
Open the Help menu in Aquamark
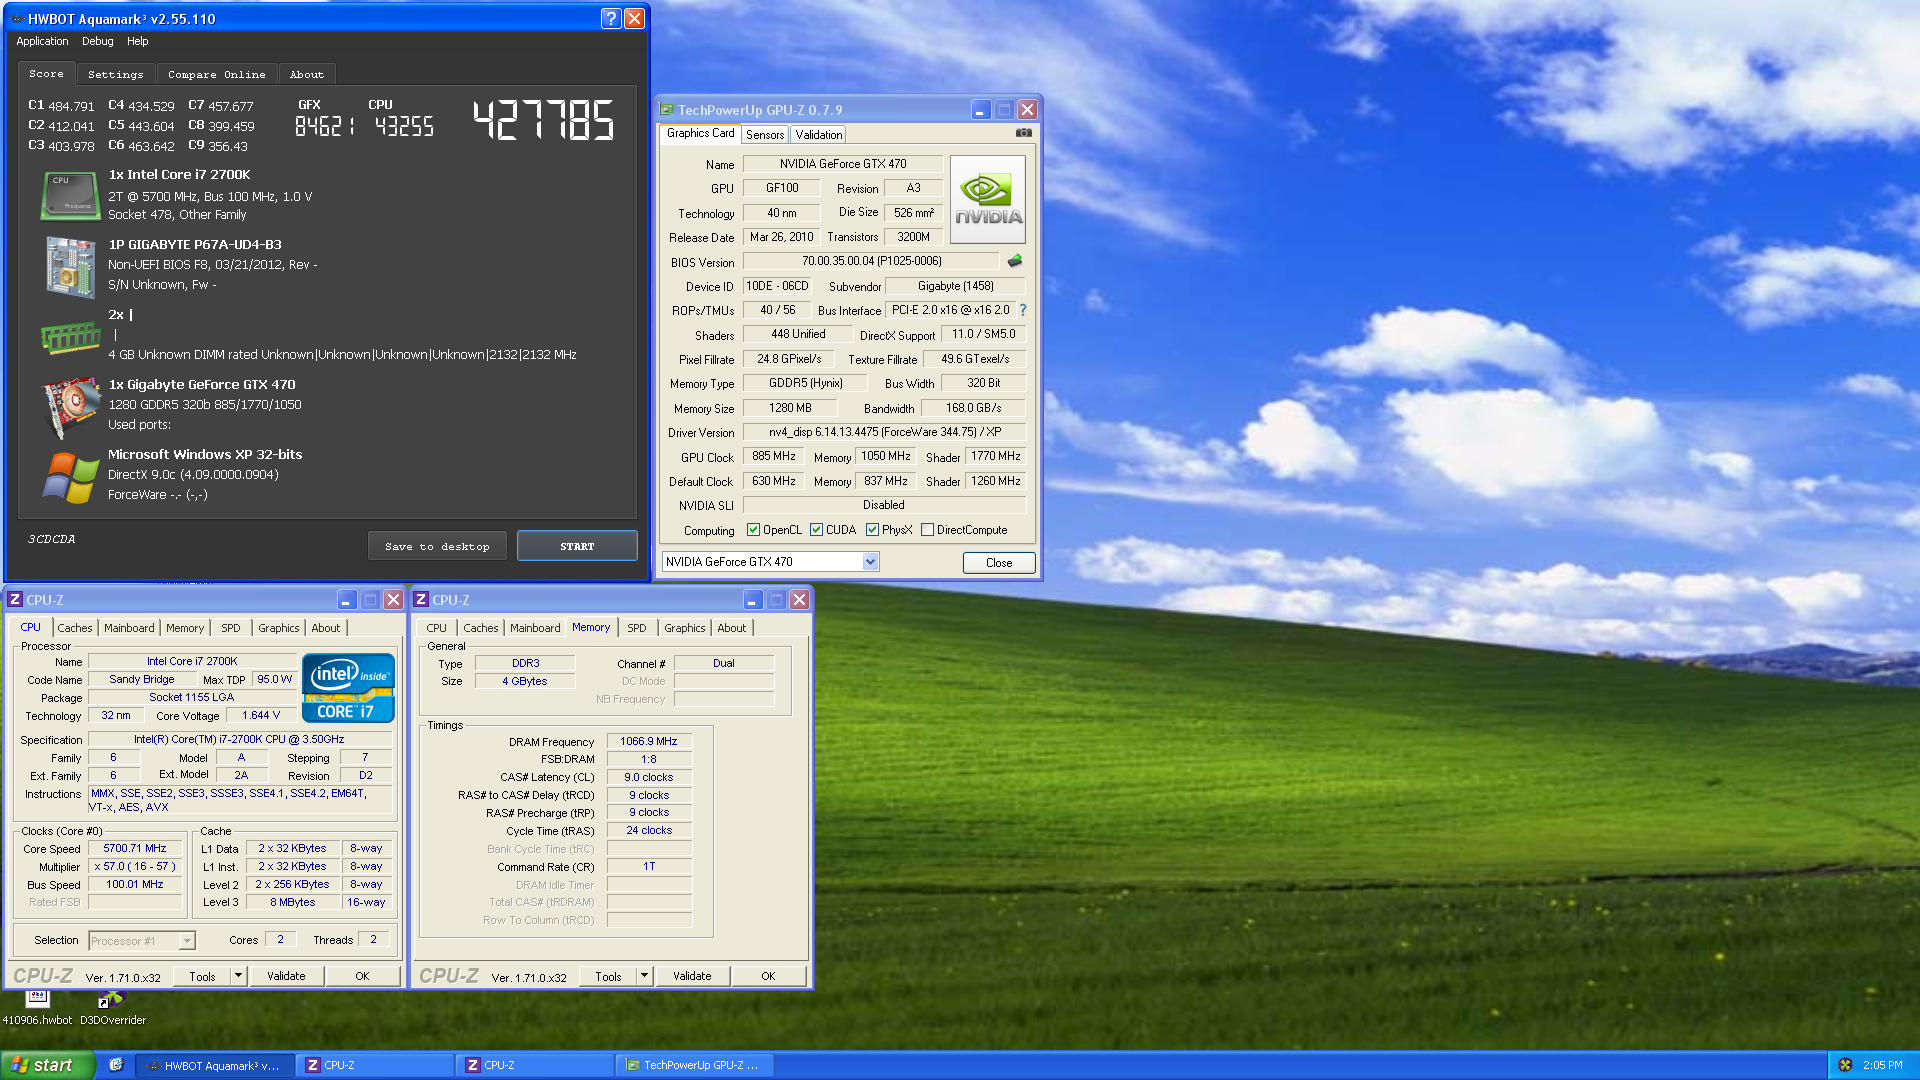[137, 41]
